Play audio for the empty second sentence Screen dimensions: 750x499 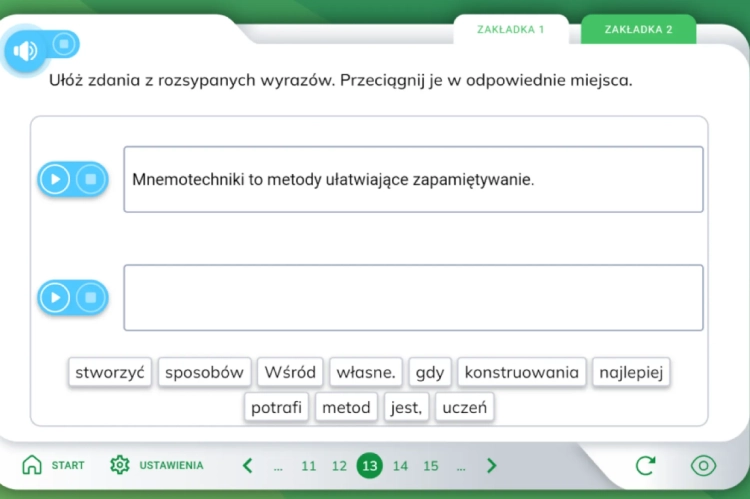(55, 298)
